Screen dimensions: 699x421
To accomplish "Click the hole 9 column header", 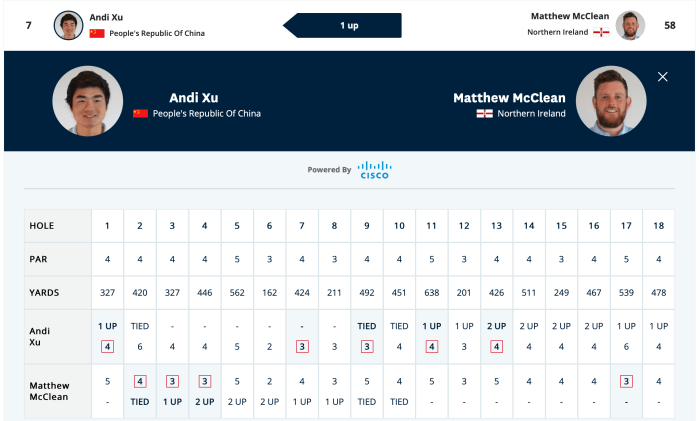I will 367,227.
